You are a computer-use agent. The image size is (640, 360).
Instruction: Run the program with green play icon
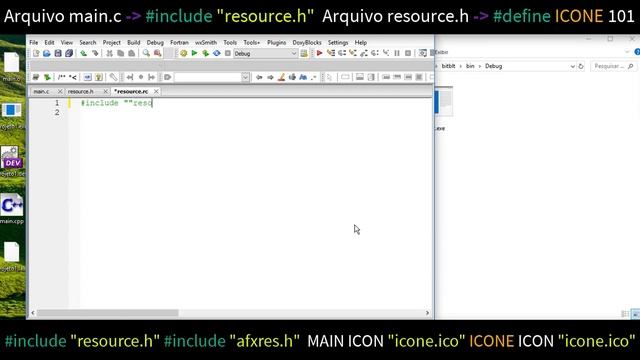tap(195, 53)
